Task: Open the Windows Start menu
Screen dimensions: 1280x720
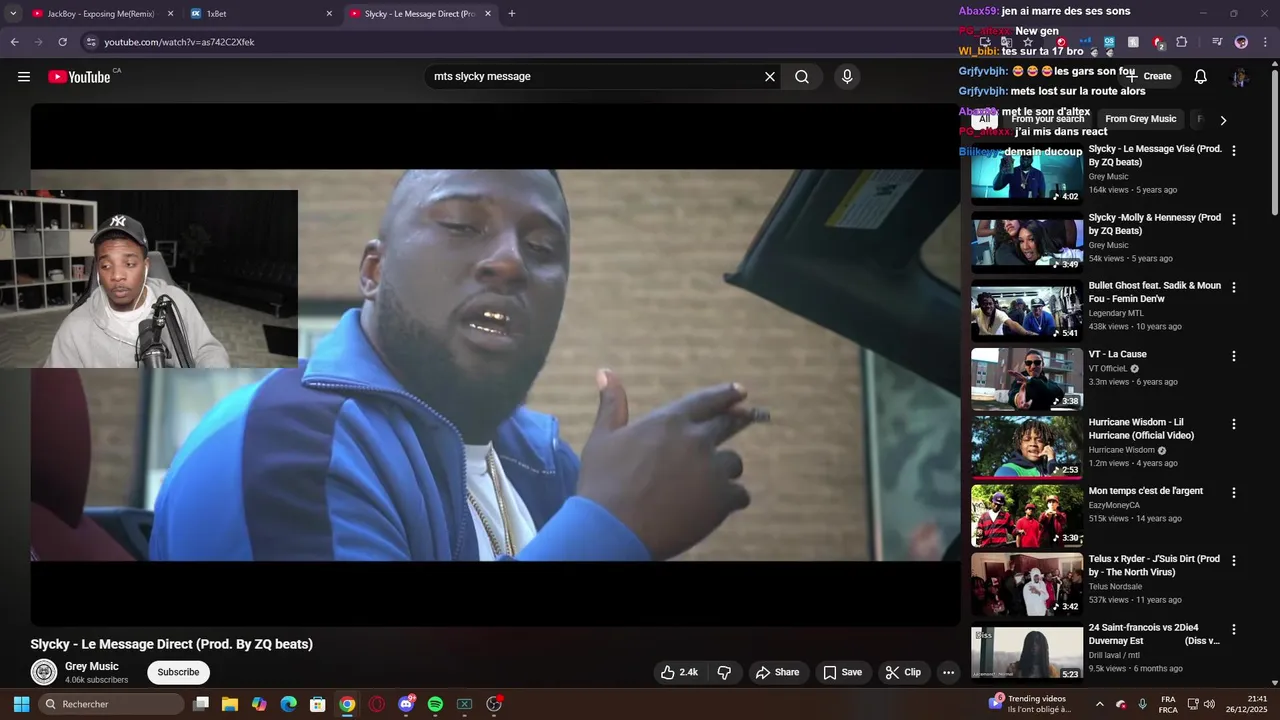Action: [x=21, y=704]
